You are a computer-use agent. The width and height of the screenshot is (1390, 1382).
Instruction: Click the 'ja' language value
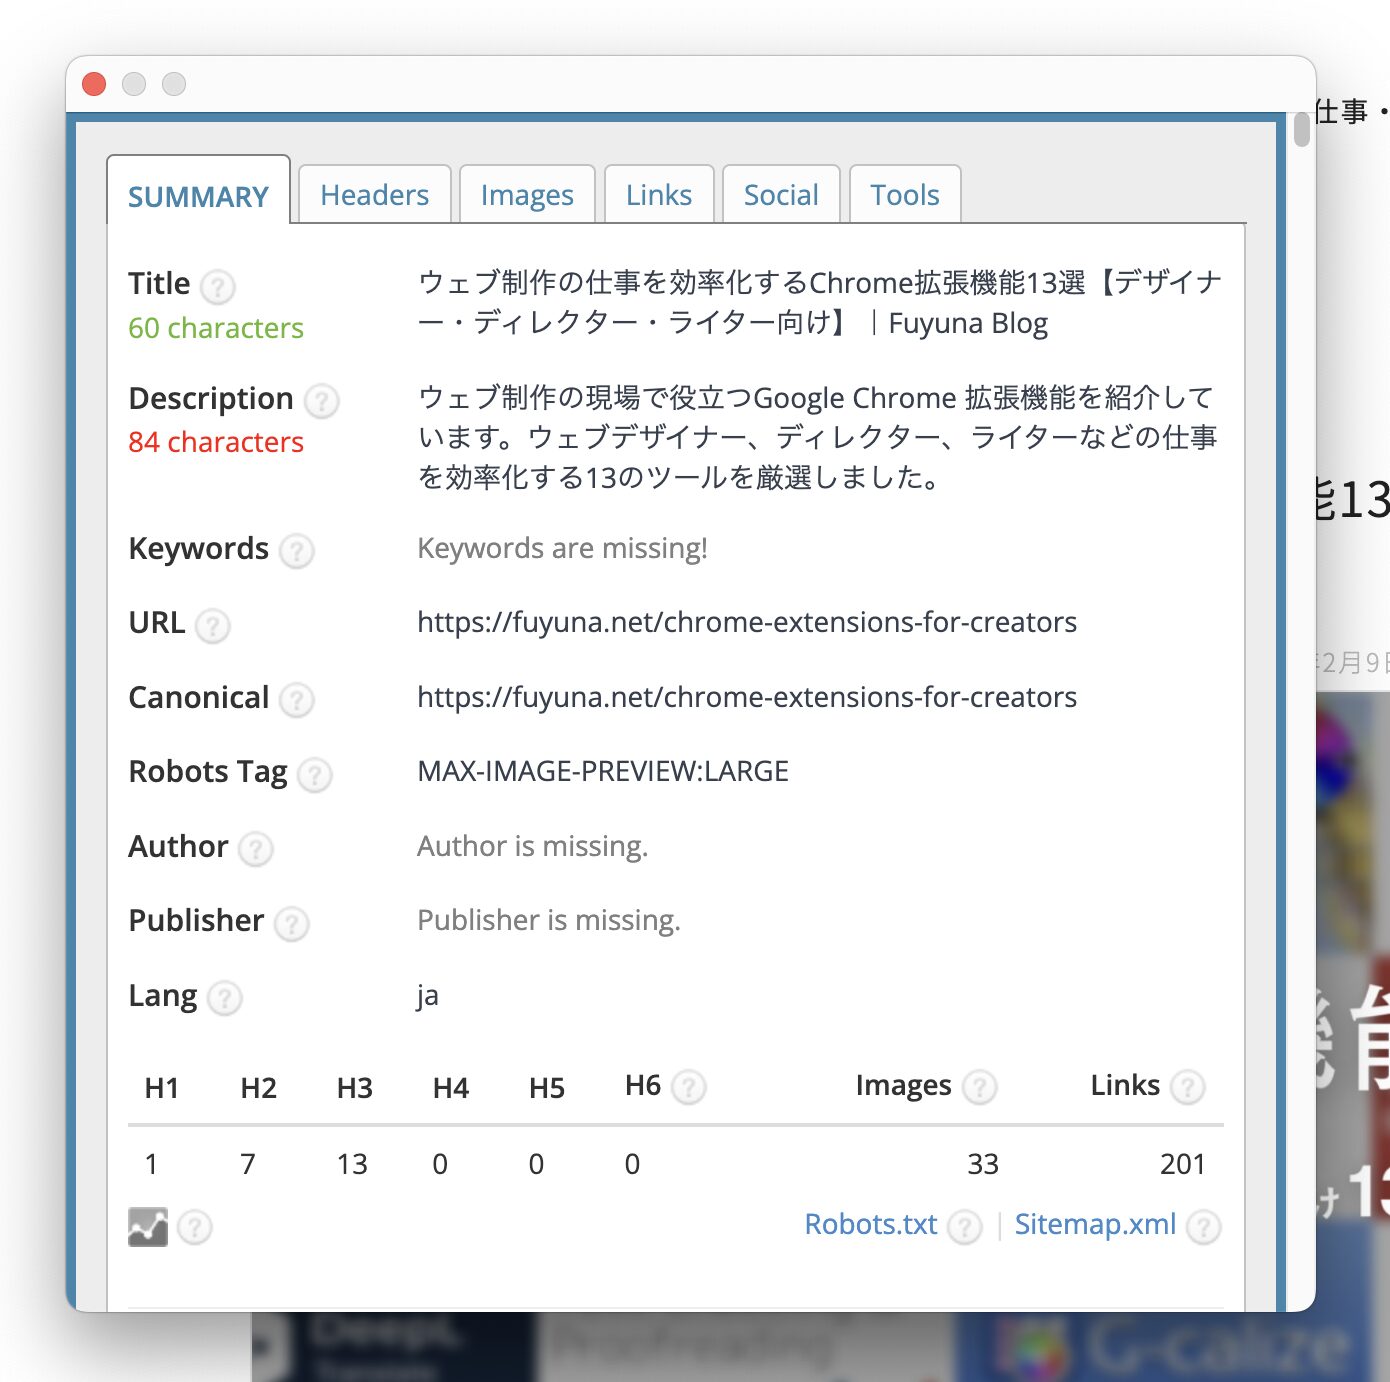click(x=428, y=996)
